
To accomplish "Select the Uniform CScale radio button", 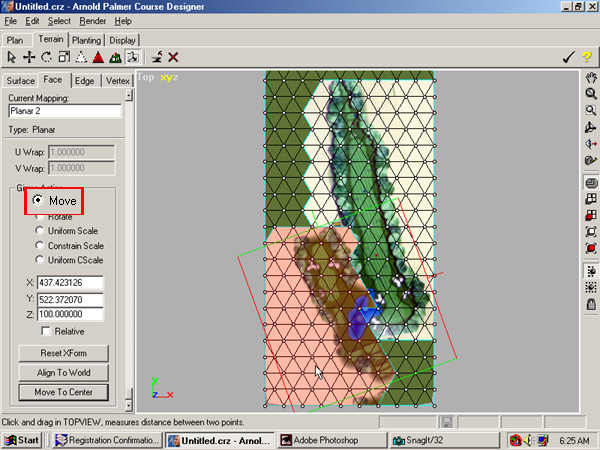I will click(39, 260).
